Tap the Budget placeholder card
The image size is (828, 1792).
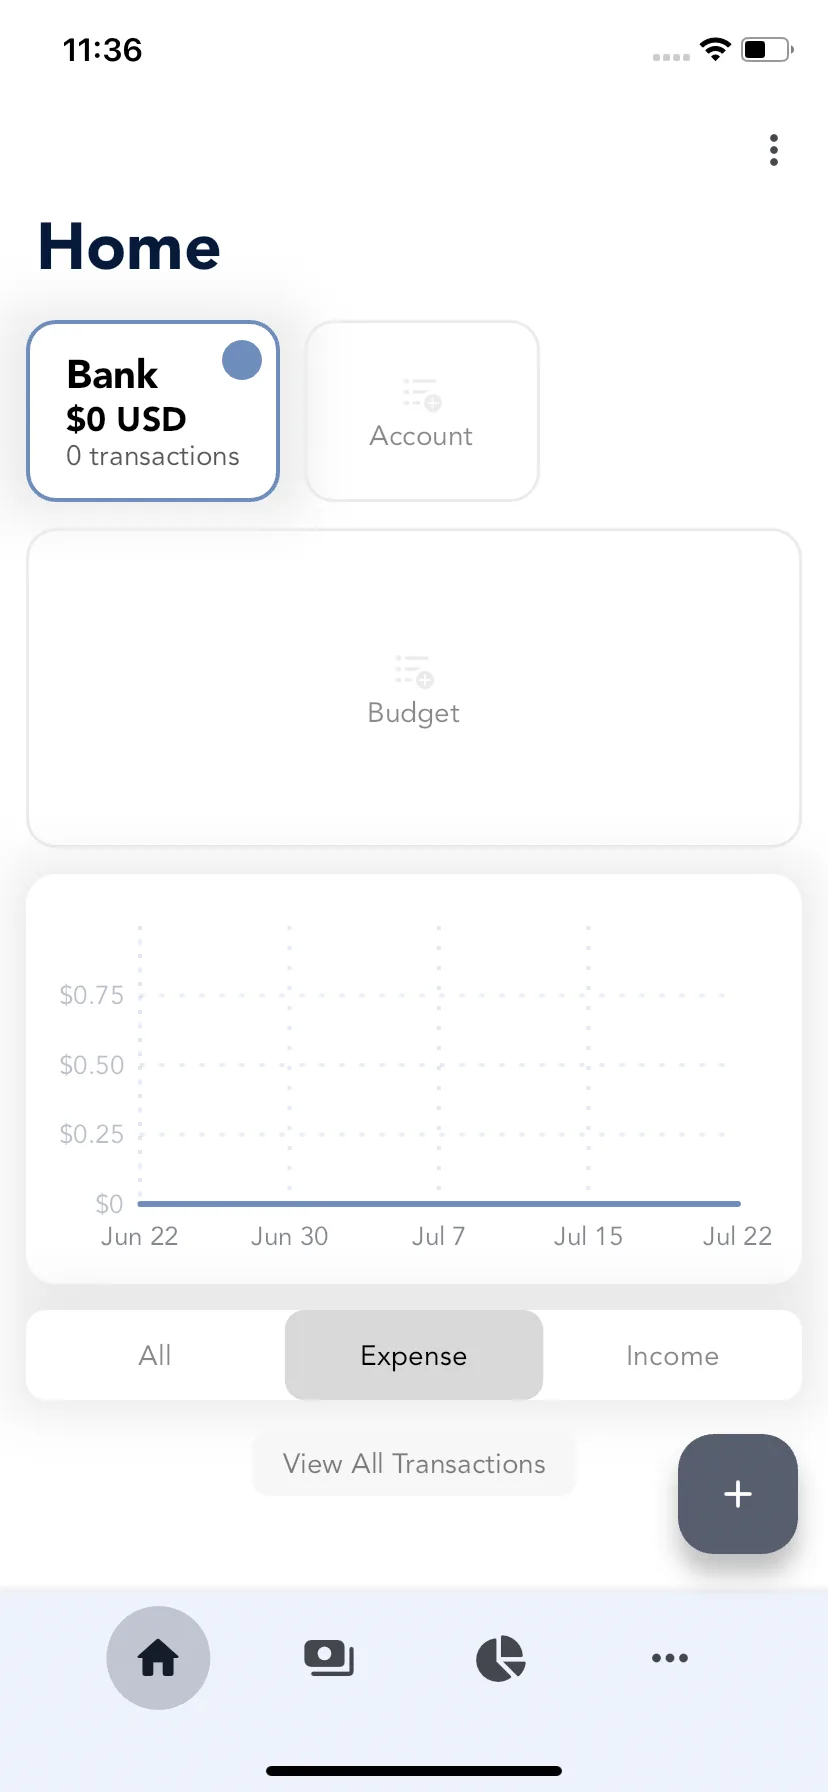pyautogui.click(x=414, y=688)
